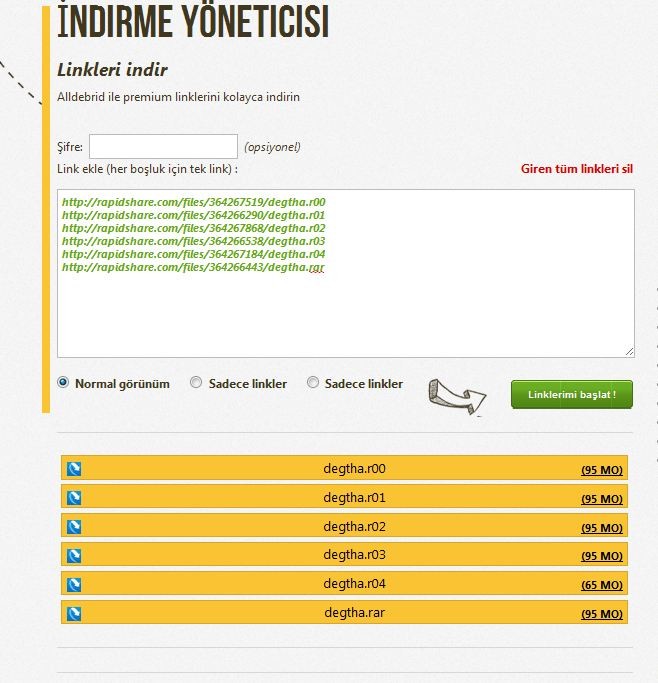Click the (95 MO) size of degtha.rar

pyautogui.click(x=602, y=614)
